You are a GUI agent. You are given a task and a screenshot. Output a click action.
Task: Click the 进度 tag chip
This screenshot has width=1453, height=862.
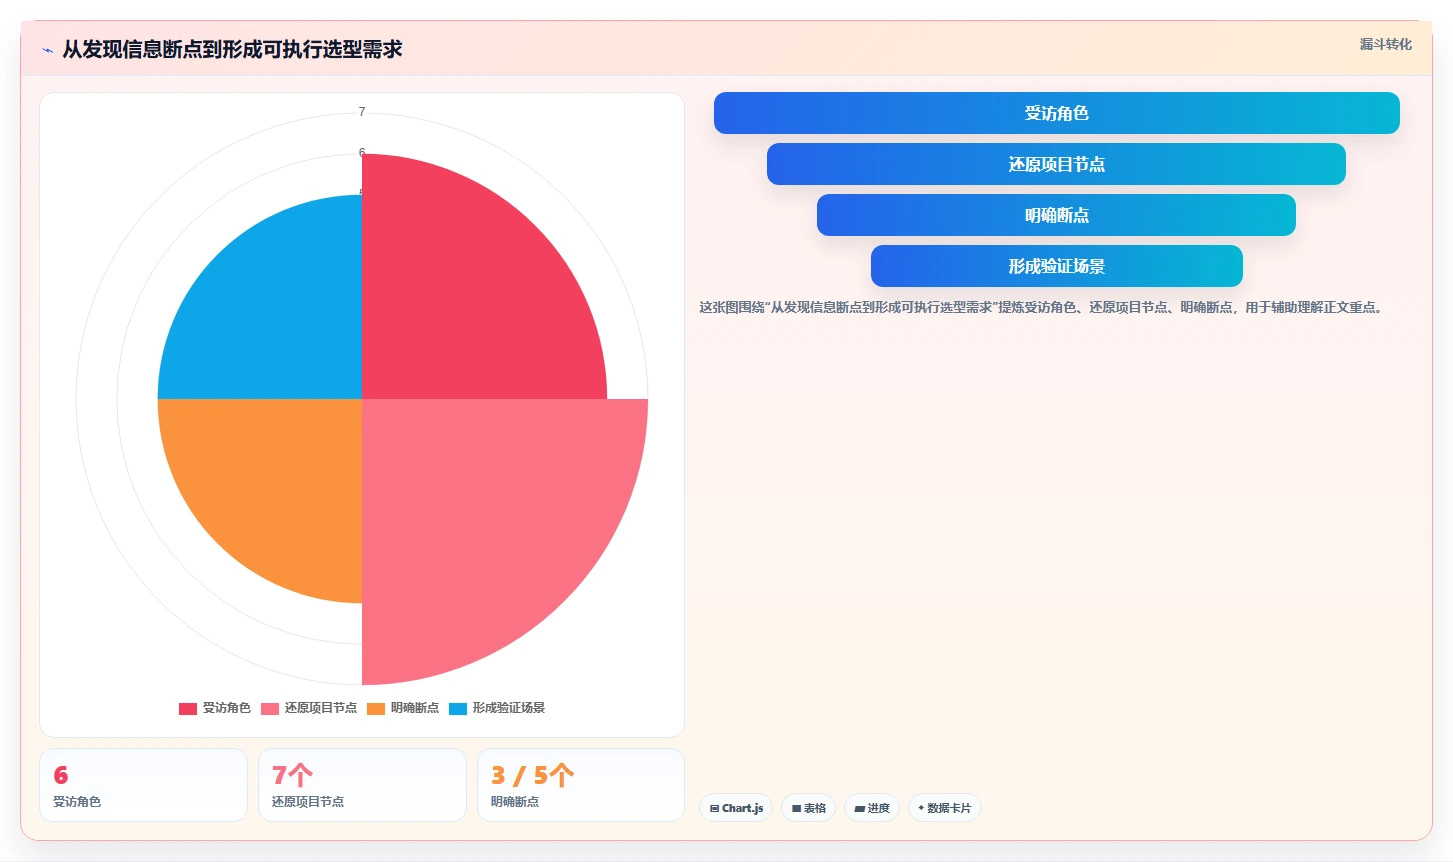coord(872,808)
